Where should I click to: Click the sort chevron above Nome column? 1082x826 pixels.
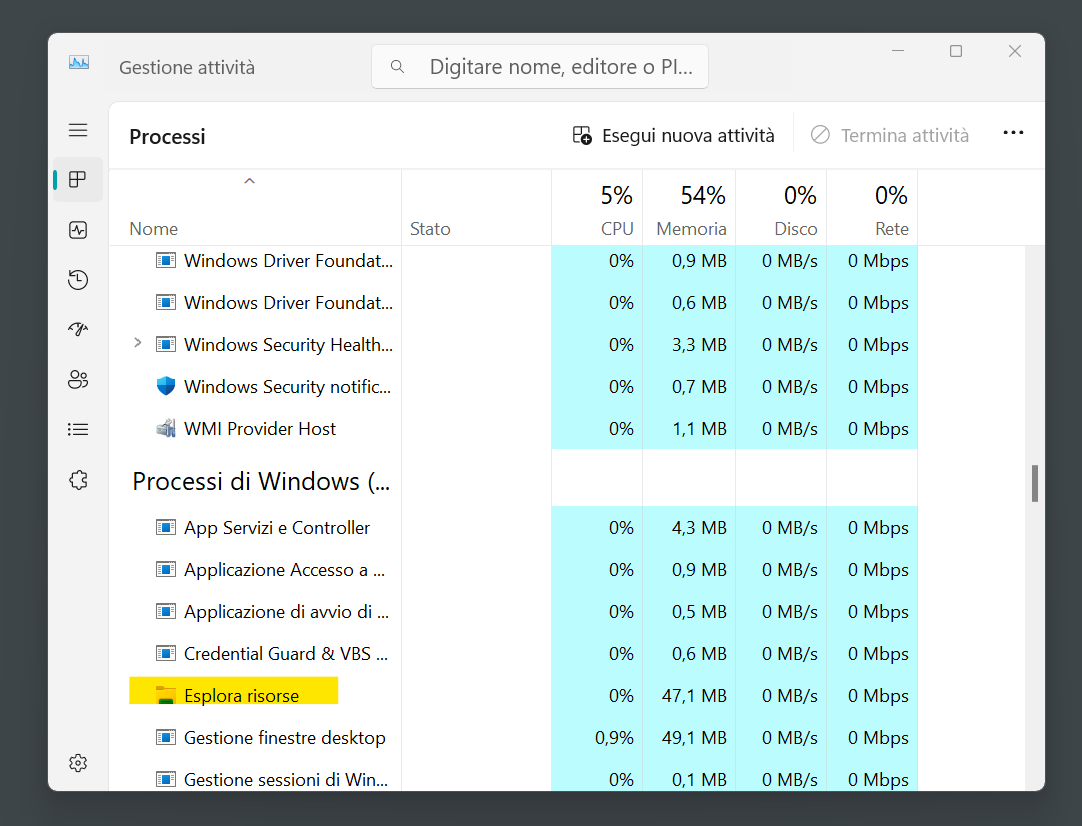coord(250,181)
